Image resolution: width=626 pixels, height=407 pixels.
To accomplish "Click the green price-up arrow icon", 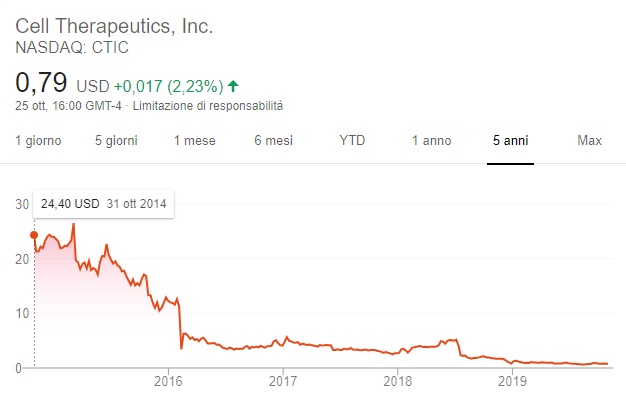I will tap(233, 86).
